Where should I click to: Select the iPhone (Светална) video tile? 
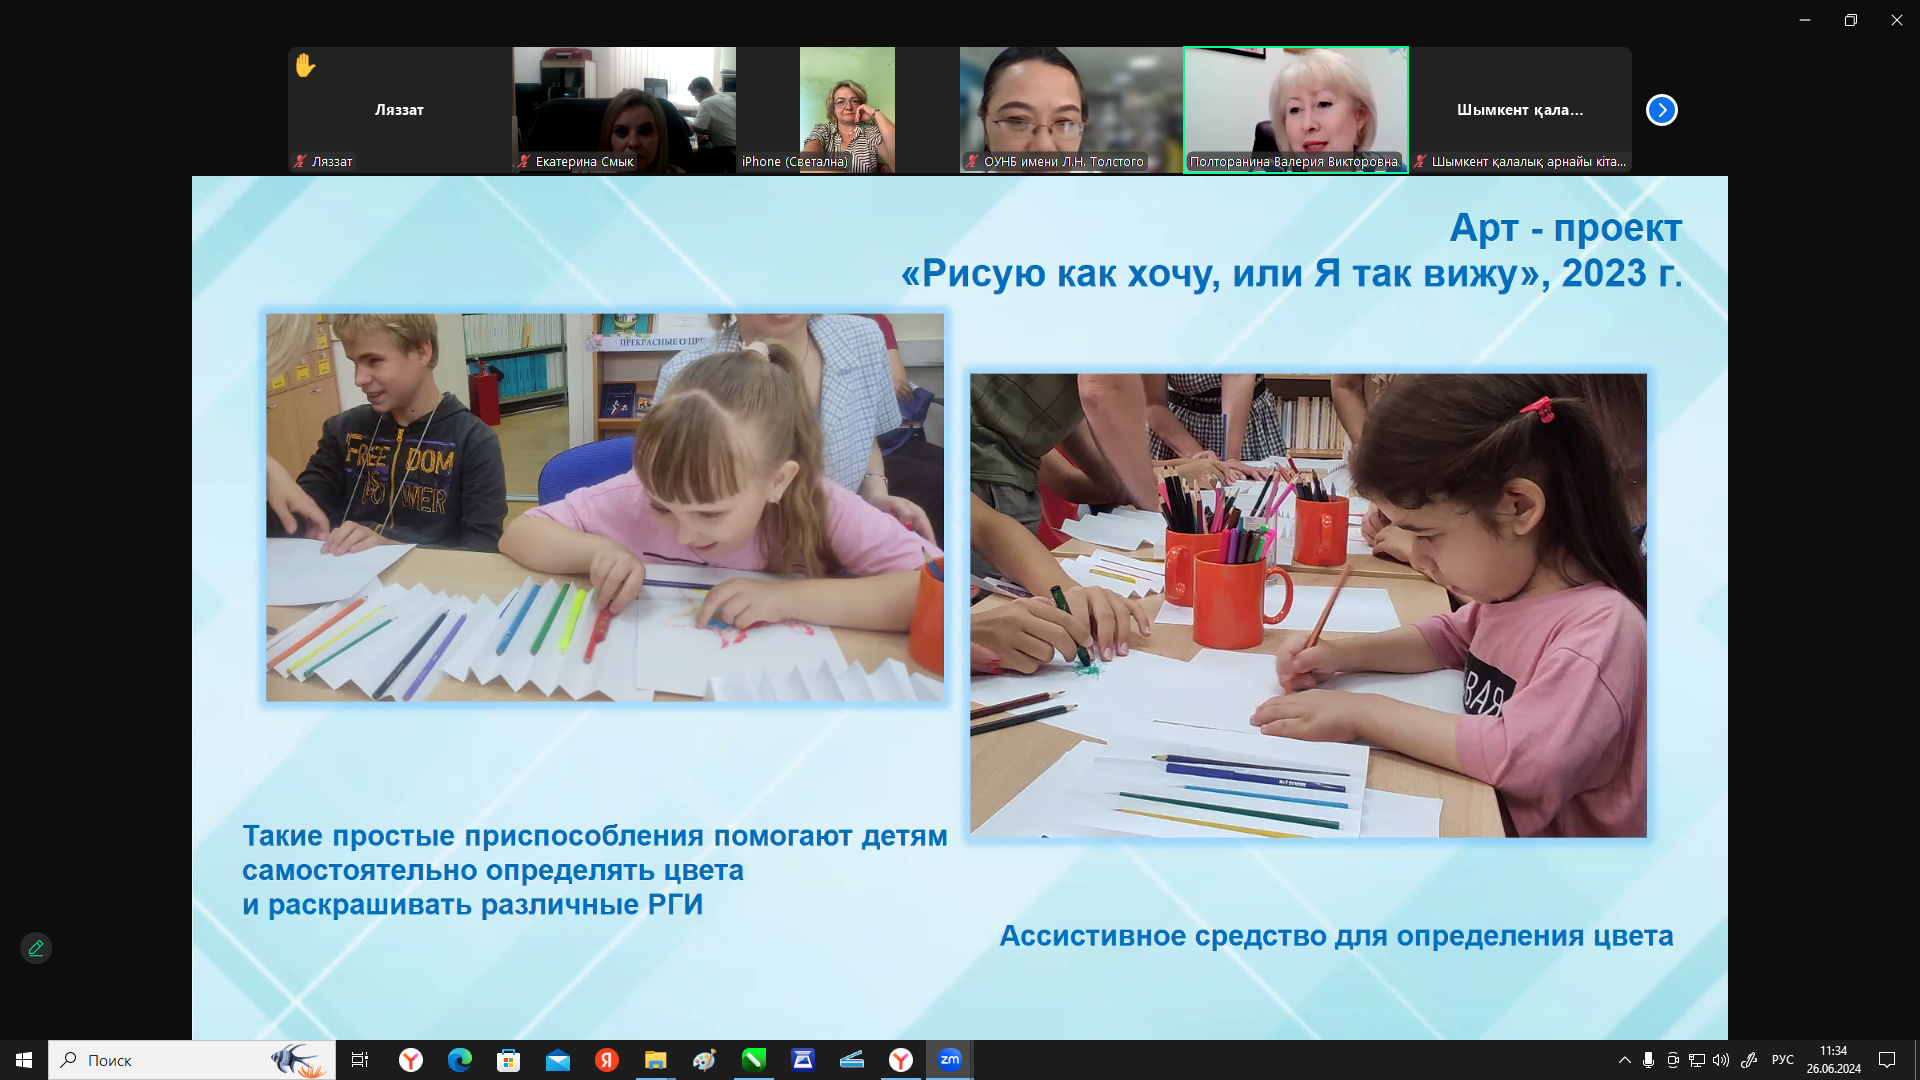847,110
